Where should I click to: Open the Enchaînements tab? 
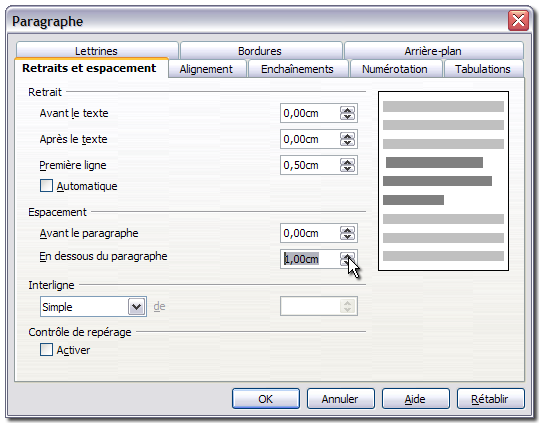click(297, 69)
